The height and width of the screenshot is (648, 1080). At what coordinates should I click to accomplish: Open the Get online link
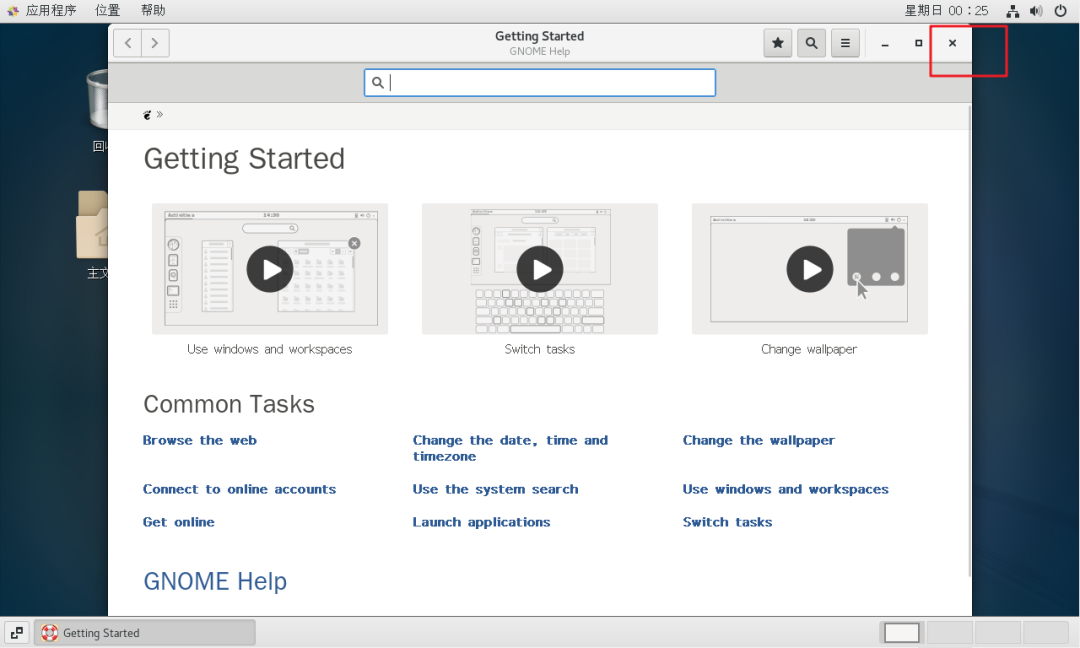tap(178, 523)
